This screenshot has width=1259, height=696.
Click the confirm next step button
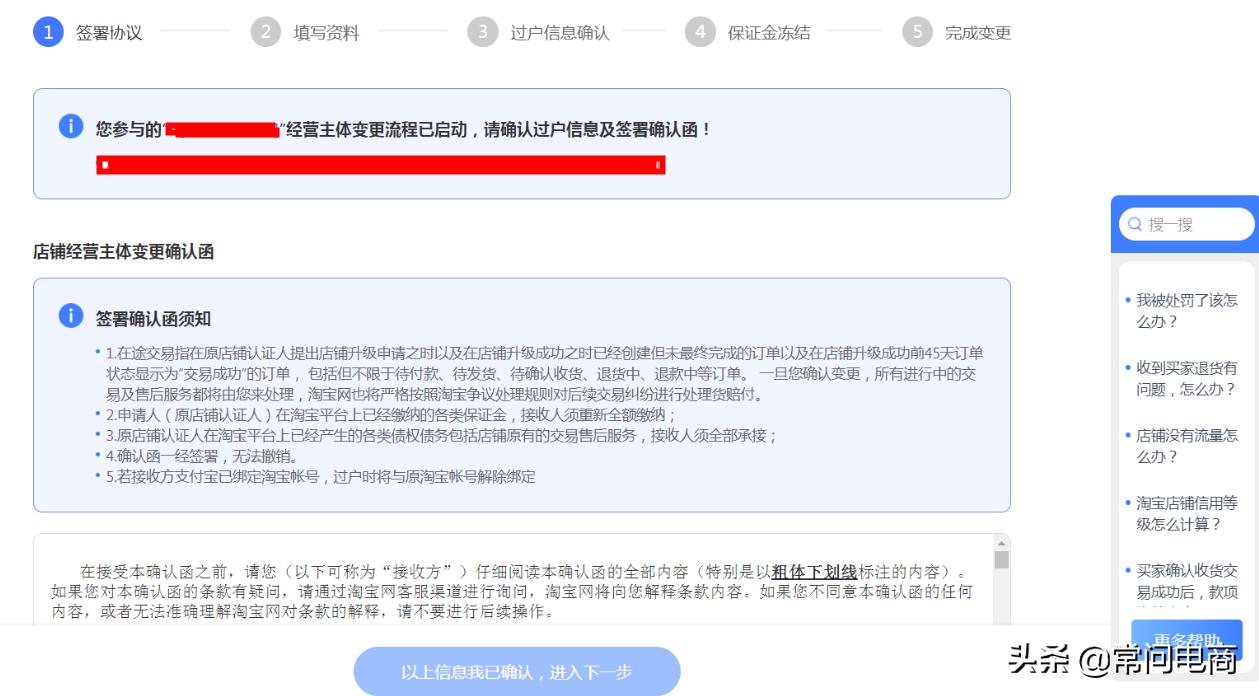click(x=516, y=671)
